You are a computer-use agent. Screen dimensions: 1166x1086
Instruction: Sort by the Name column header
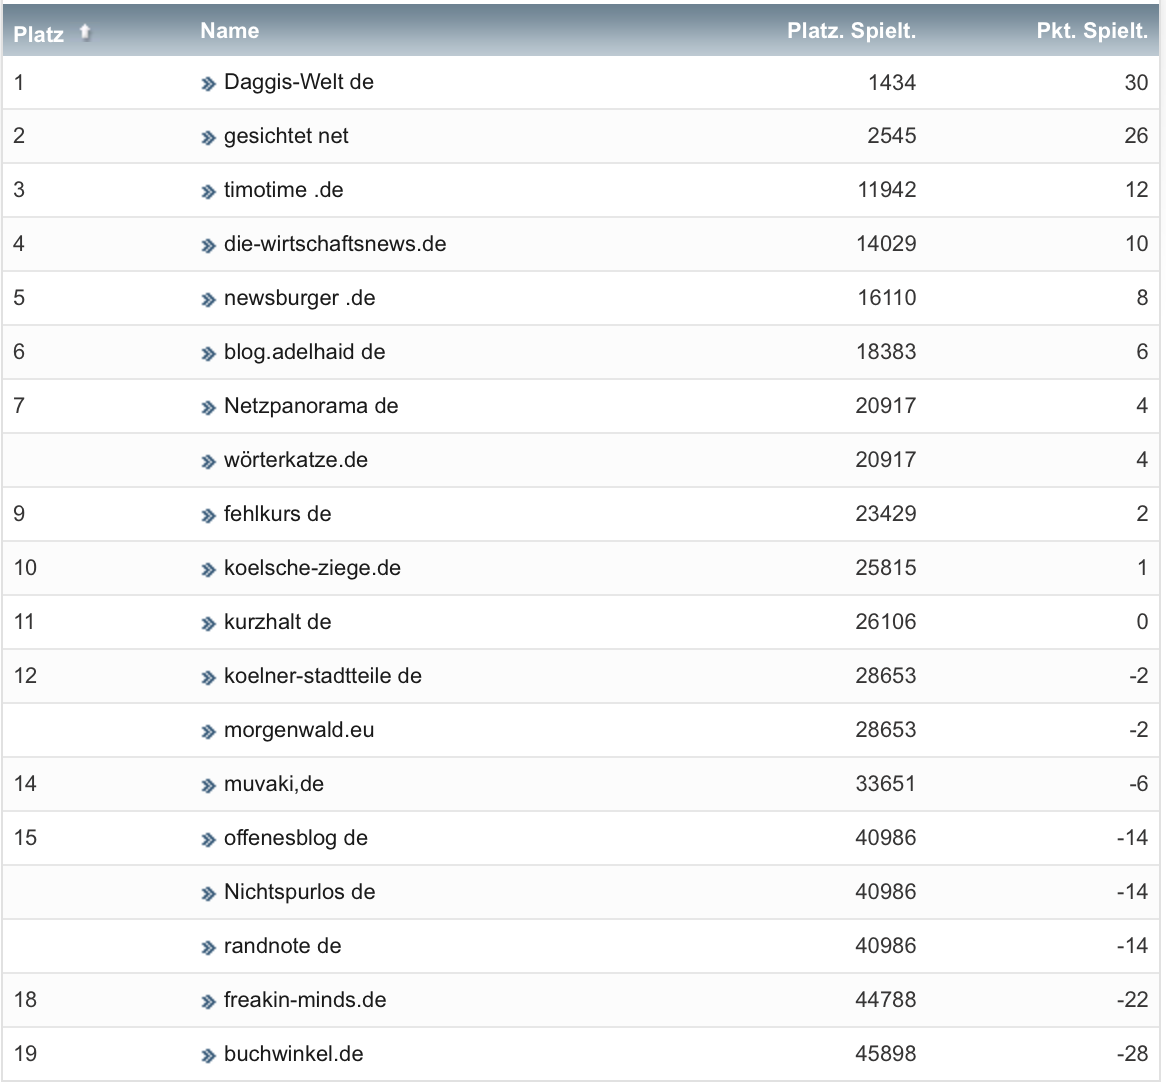click(230, 30)
